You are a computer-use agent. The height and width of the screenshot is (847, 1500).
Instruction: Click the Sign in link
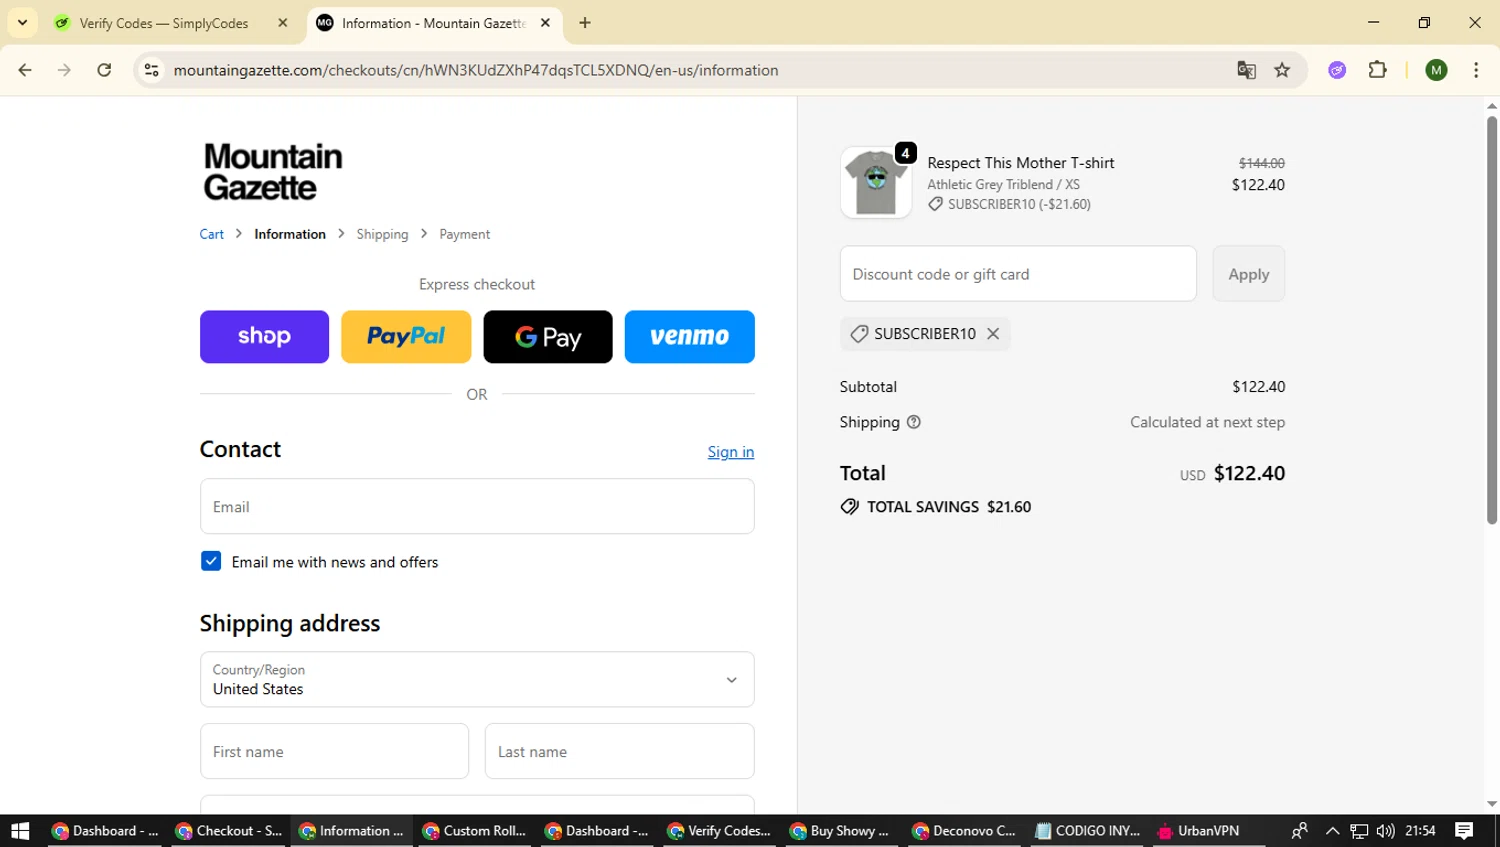coord(731,452)
